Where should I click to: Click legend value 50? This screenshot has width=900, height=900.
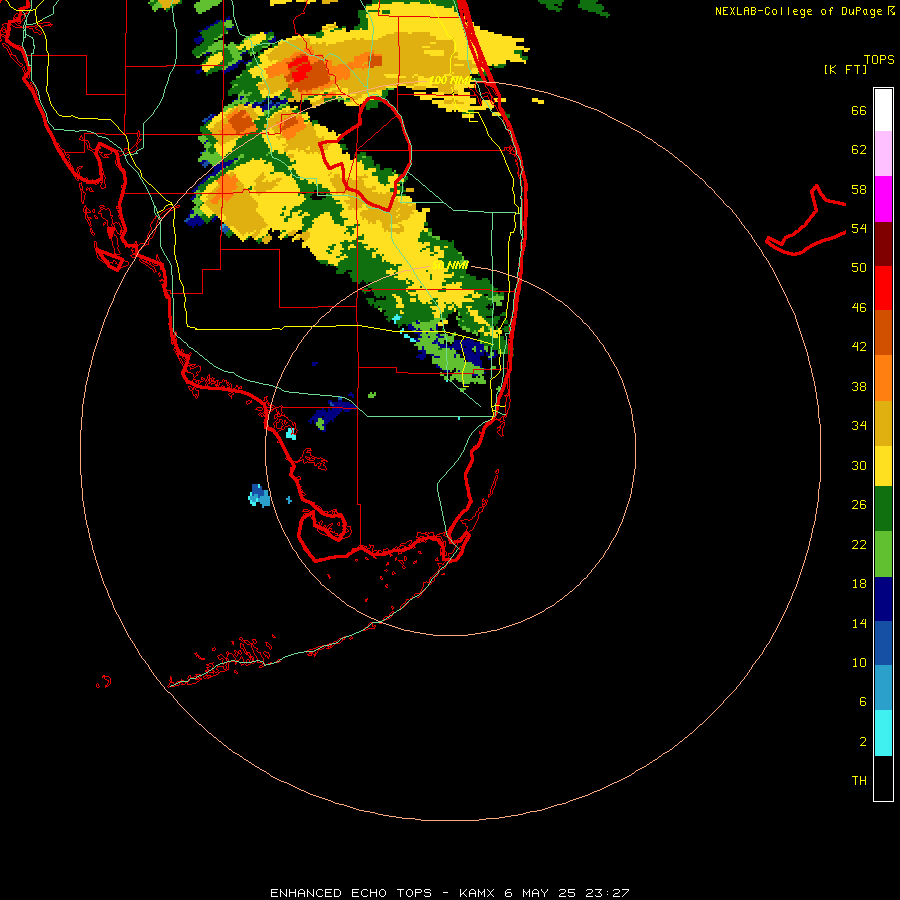859,267
